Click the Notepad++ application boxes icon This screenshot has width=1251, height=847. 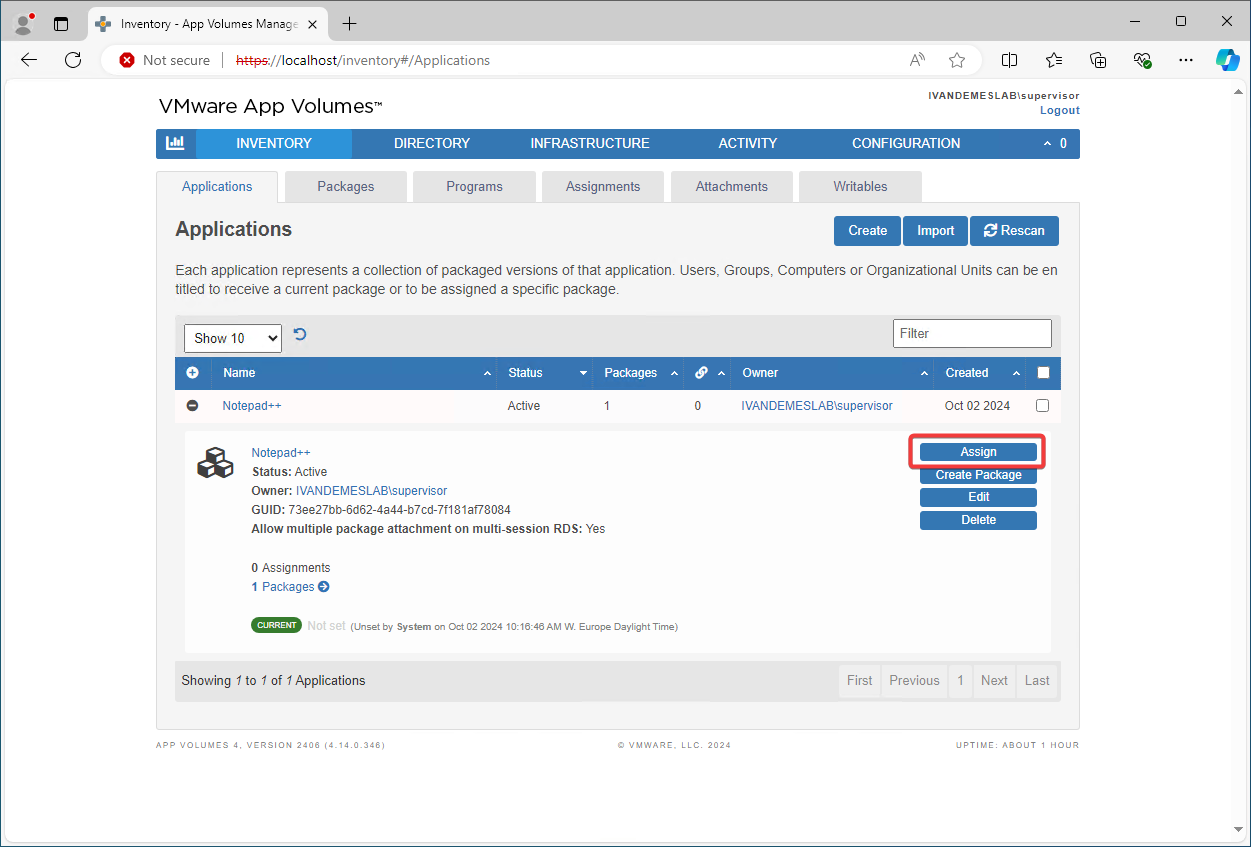[215, 462]
